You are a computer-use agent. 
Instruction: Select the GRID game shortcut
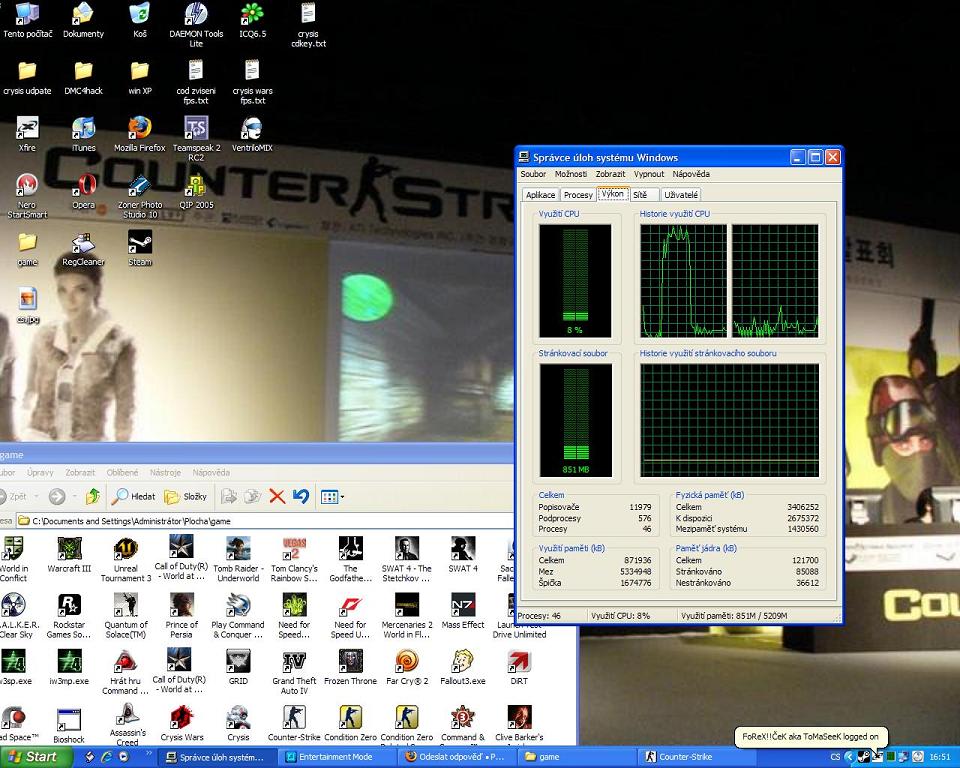click(x=238, y=667)
